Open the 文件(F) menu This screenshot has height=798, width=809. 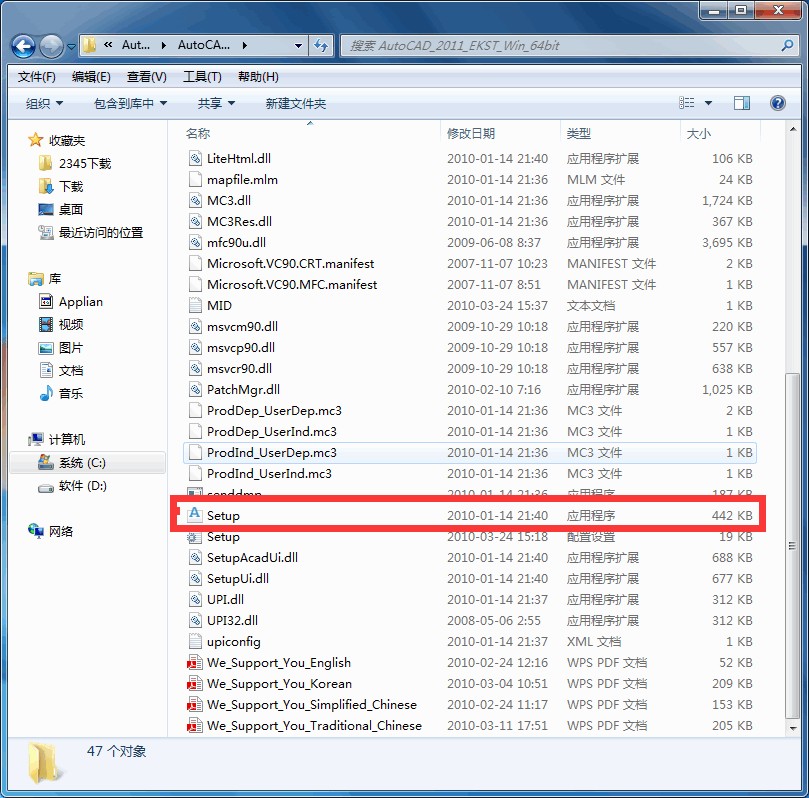(37, 77)
